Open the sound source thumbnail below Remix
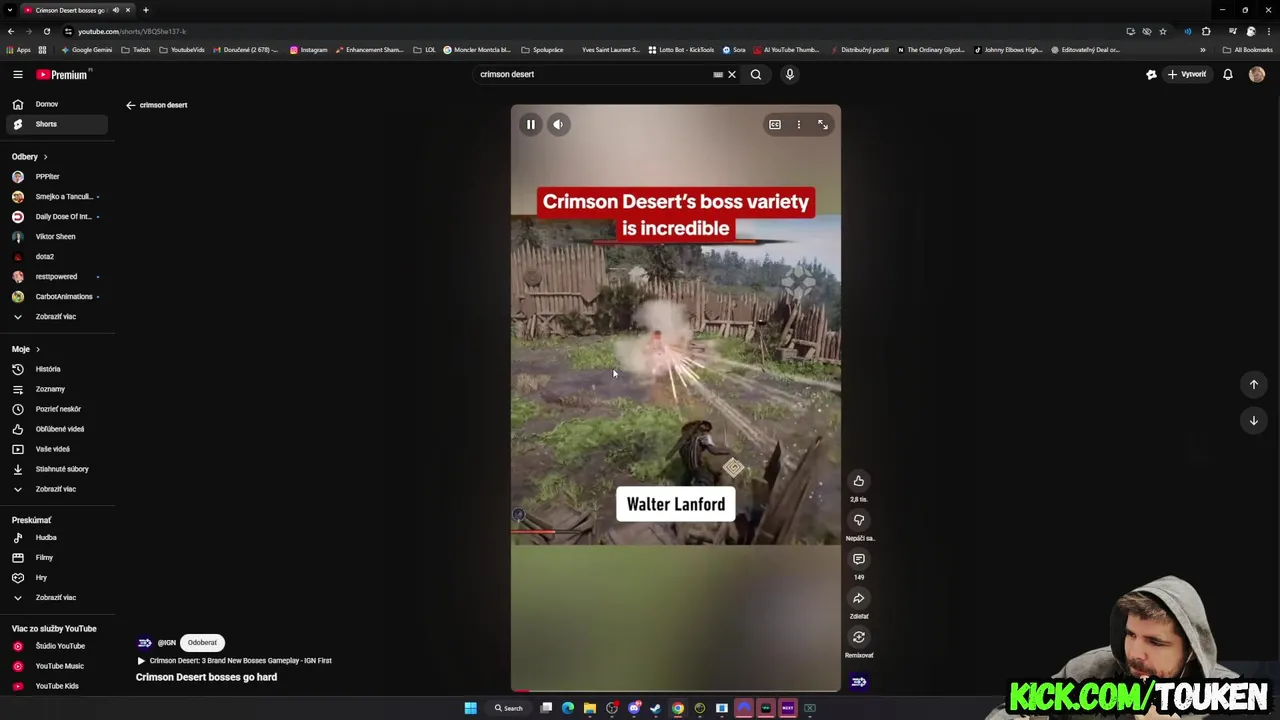 (x=859, y=682)
